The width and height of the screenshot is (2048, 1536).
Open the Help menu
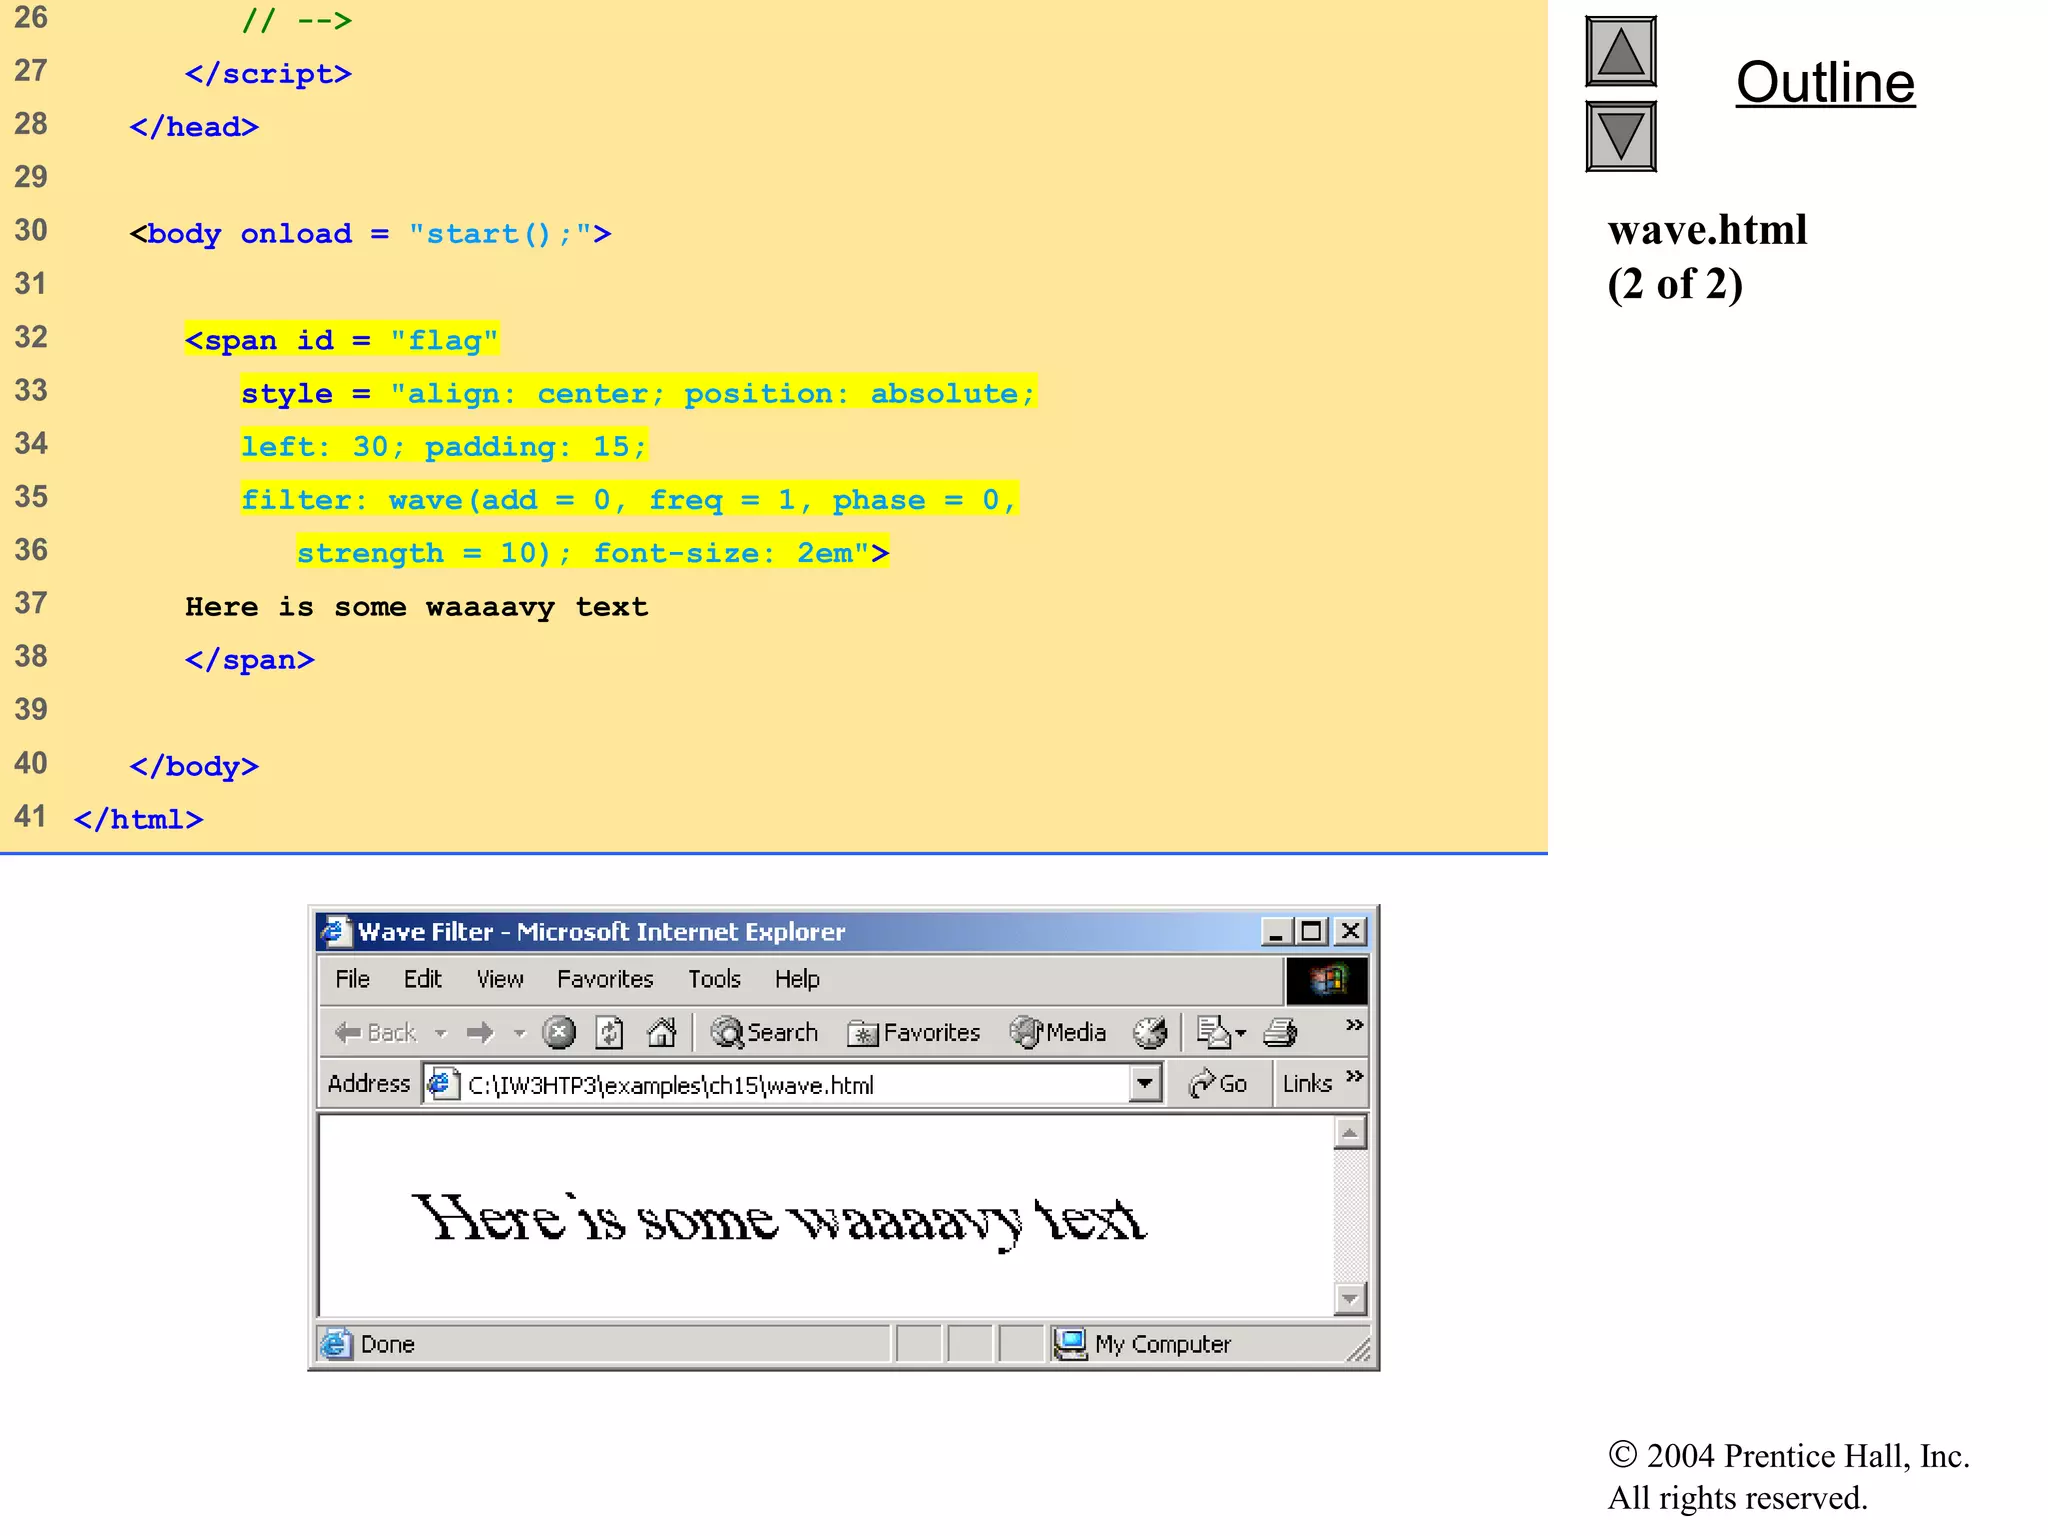(x=797, y=979)
